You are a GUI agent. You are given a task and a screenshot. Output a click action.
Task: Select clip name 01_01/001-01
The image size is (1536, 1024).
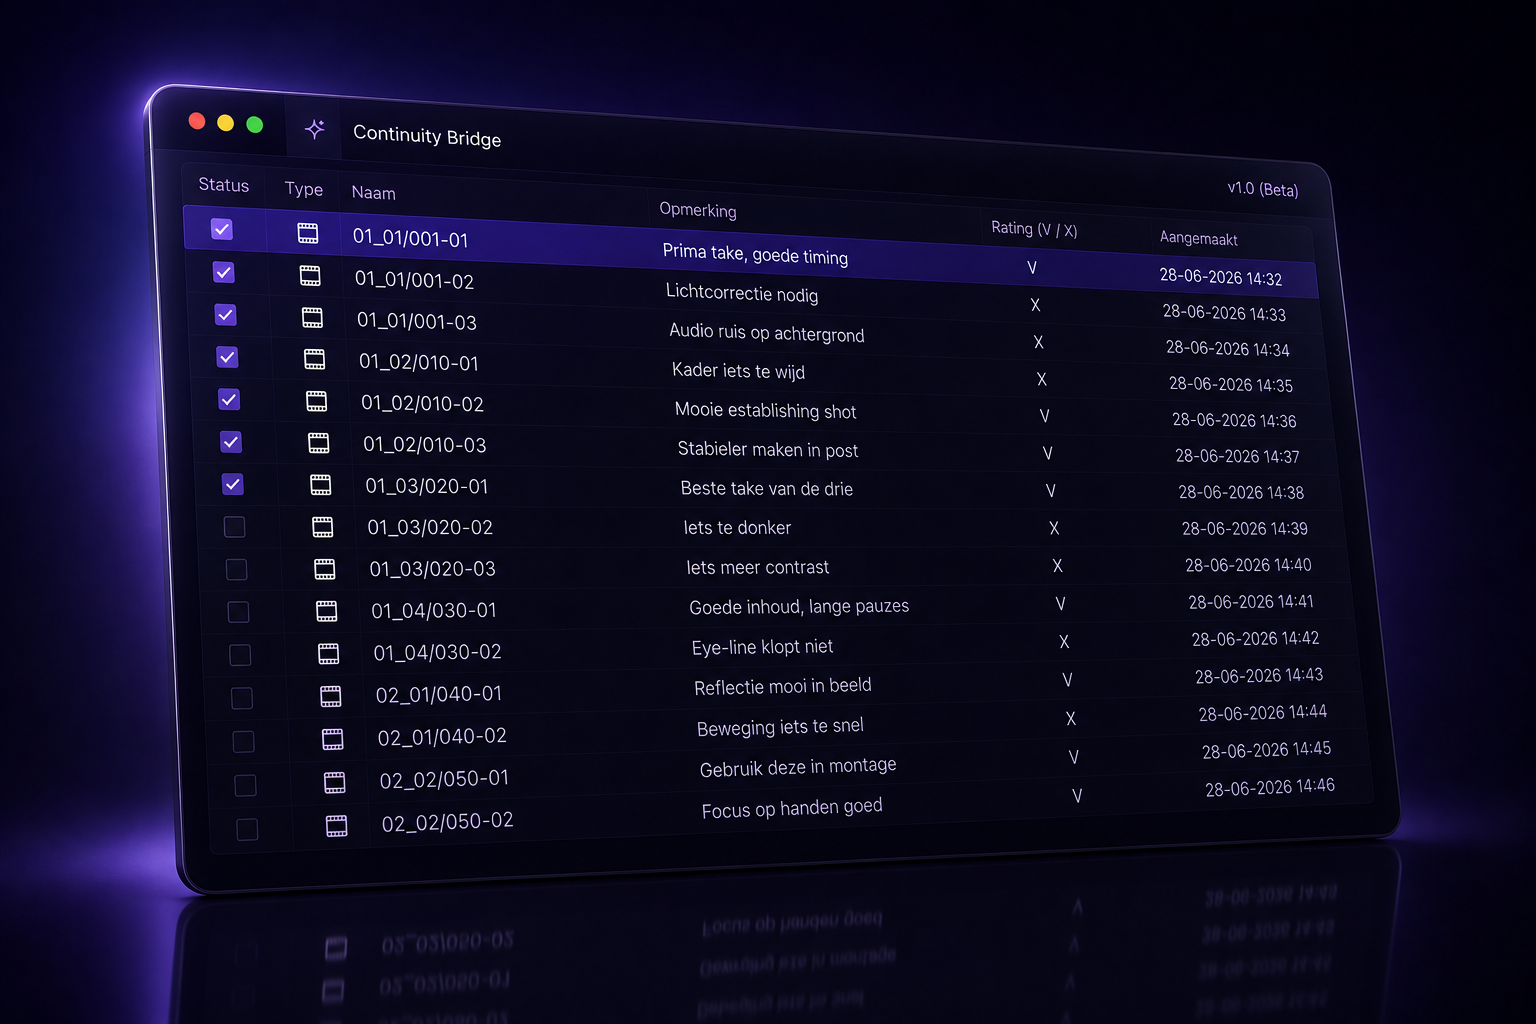pos(411,239)
